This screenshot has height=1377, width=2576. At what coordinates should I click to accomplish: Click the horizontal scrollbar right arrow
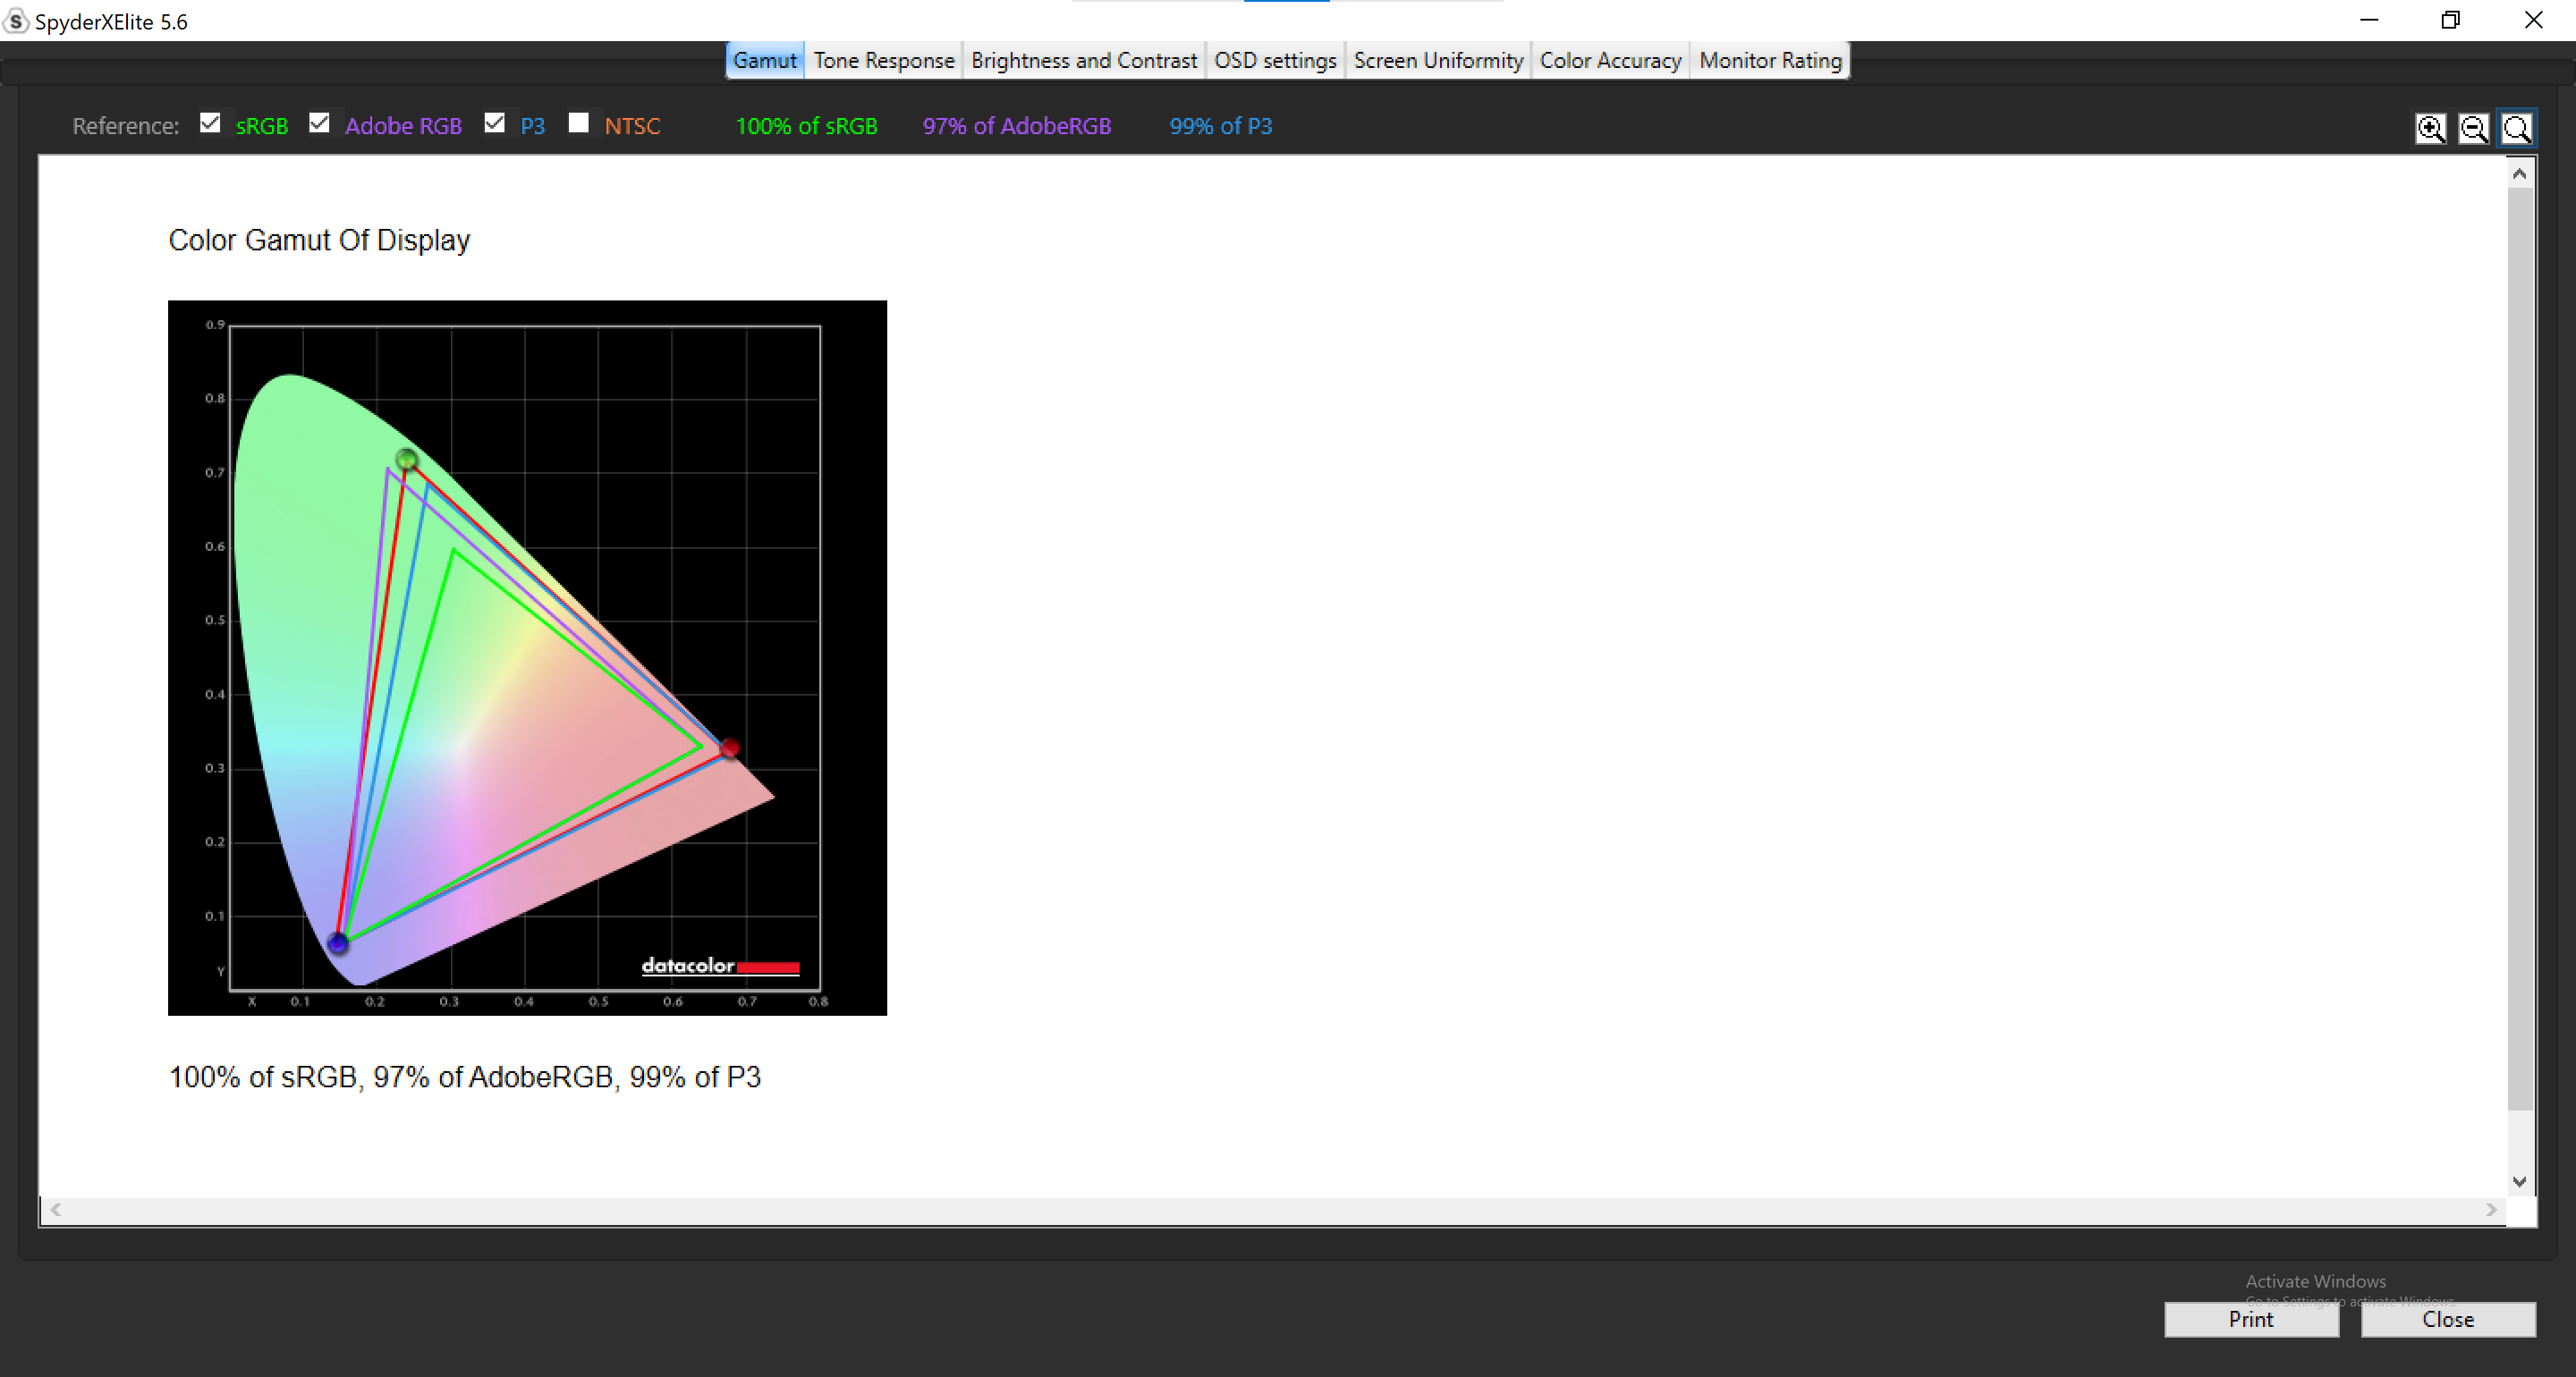[2491, 1210]
